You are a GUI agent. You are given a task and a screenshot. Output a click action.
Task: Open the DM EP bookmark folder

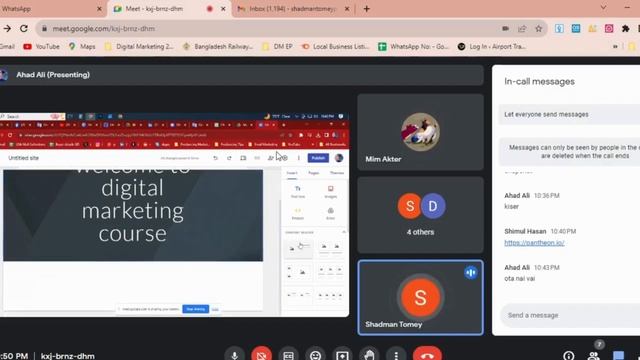point(278,47)
